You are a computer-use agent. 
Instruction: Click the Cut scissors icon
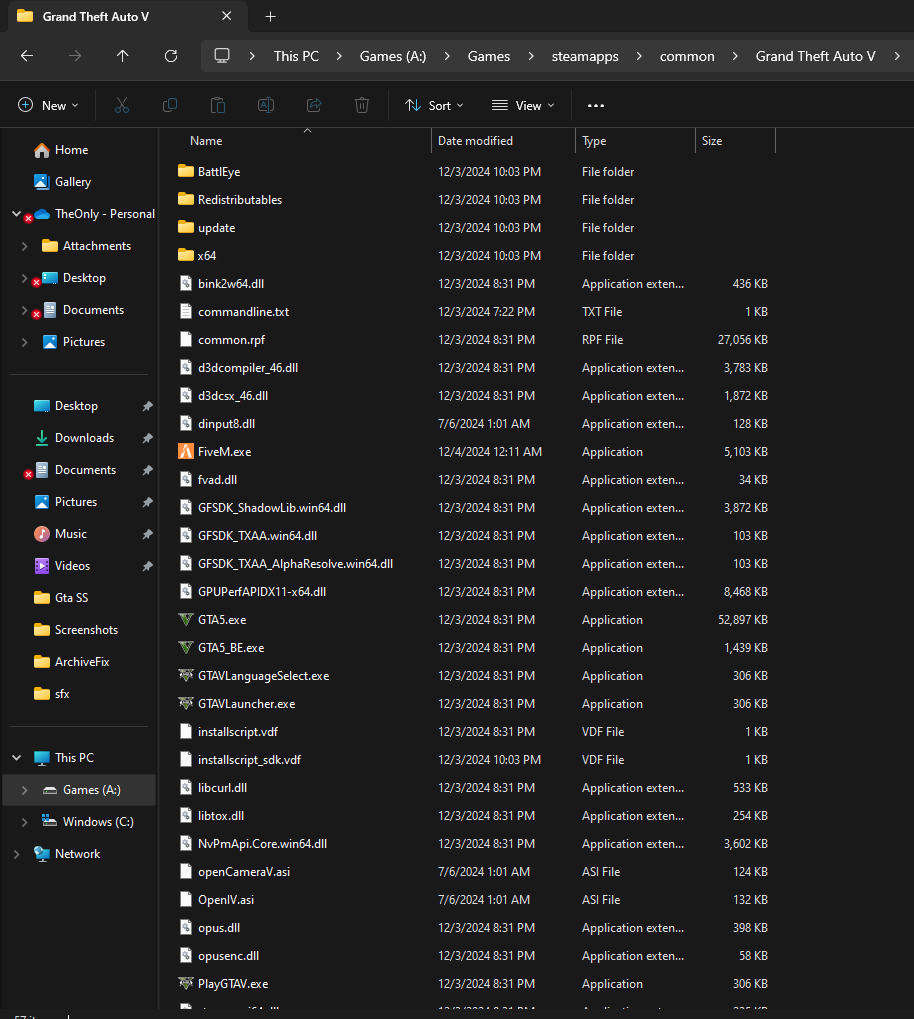122,105
